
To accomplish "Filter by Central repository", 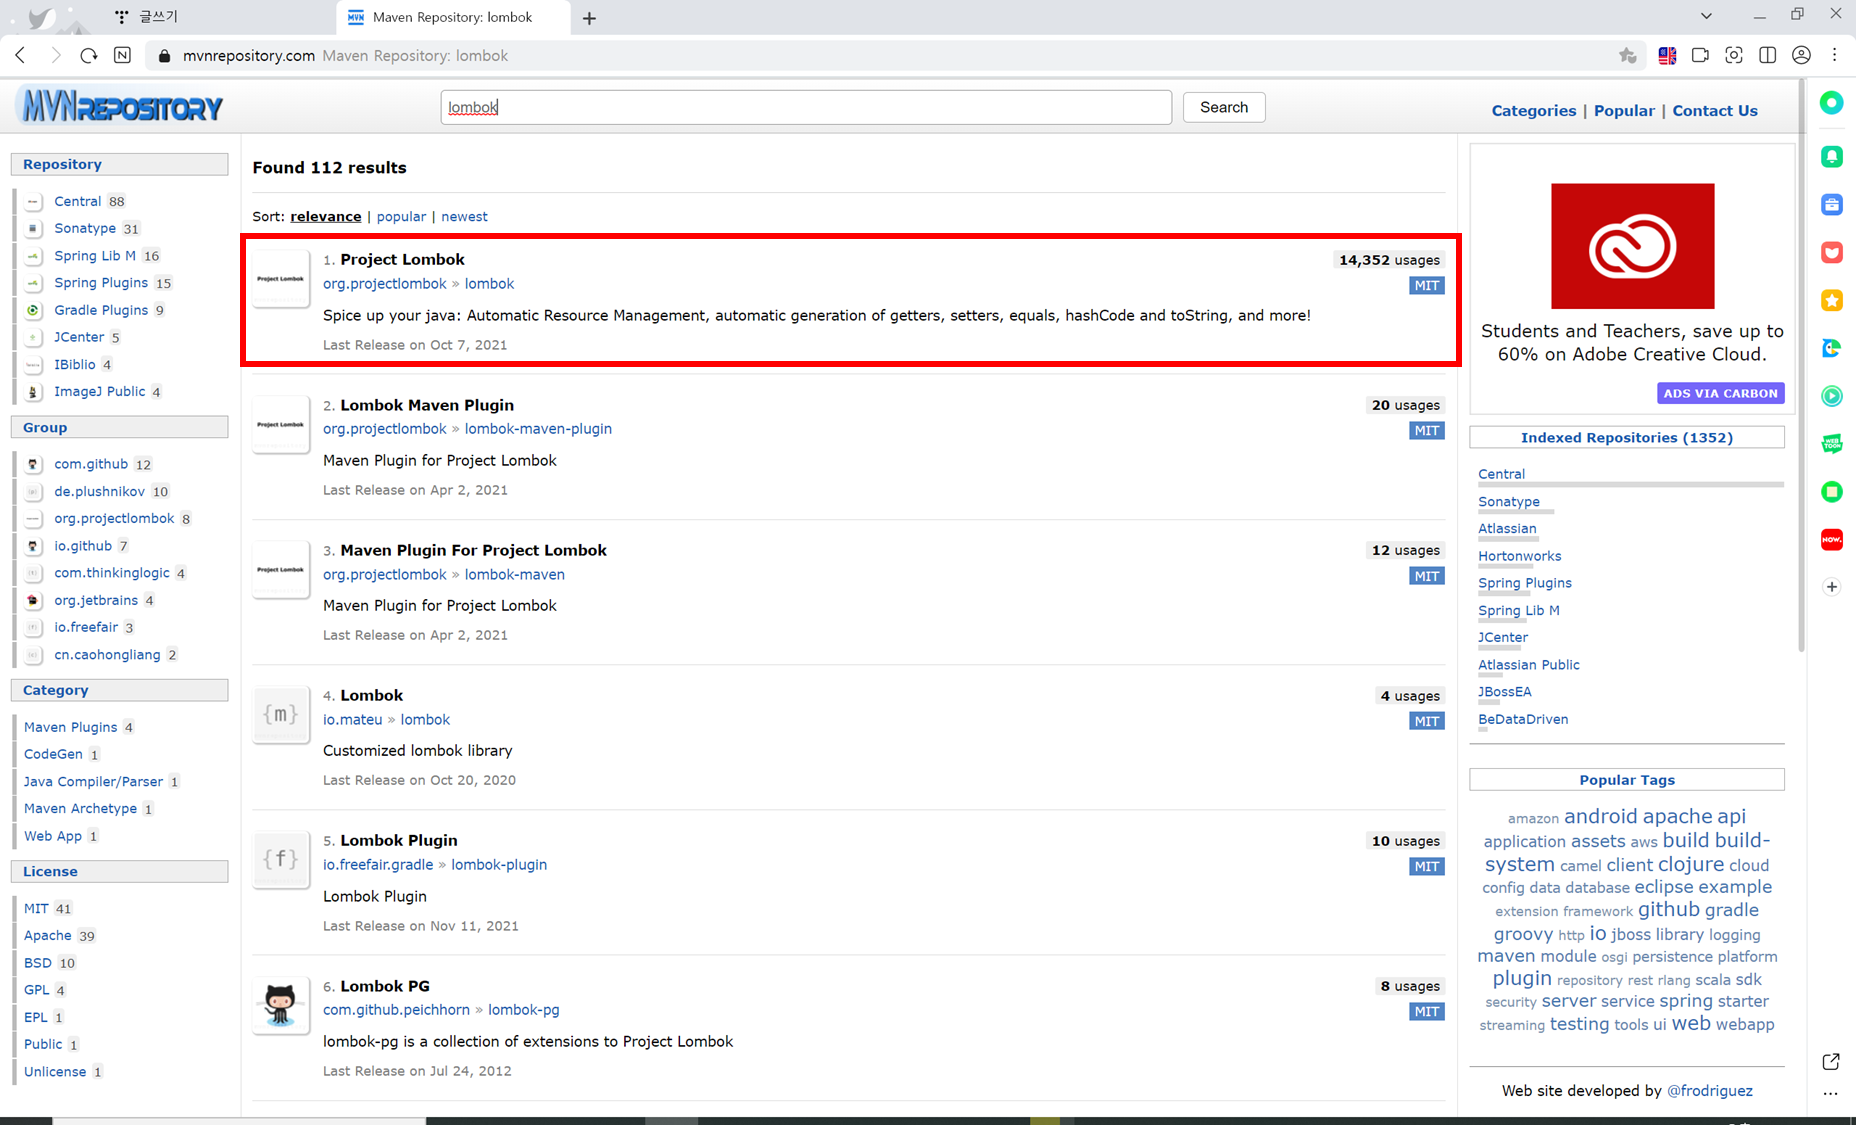I will point(77,201).
